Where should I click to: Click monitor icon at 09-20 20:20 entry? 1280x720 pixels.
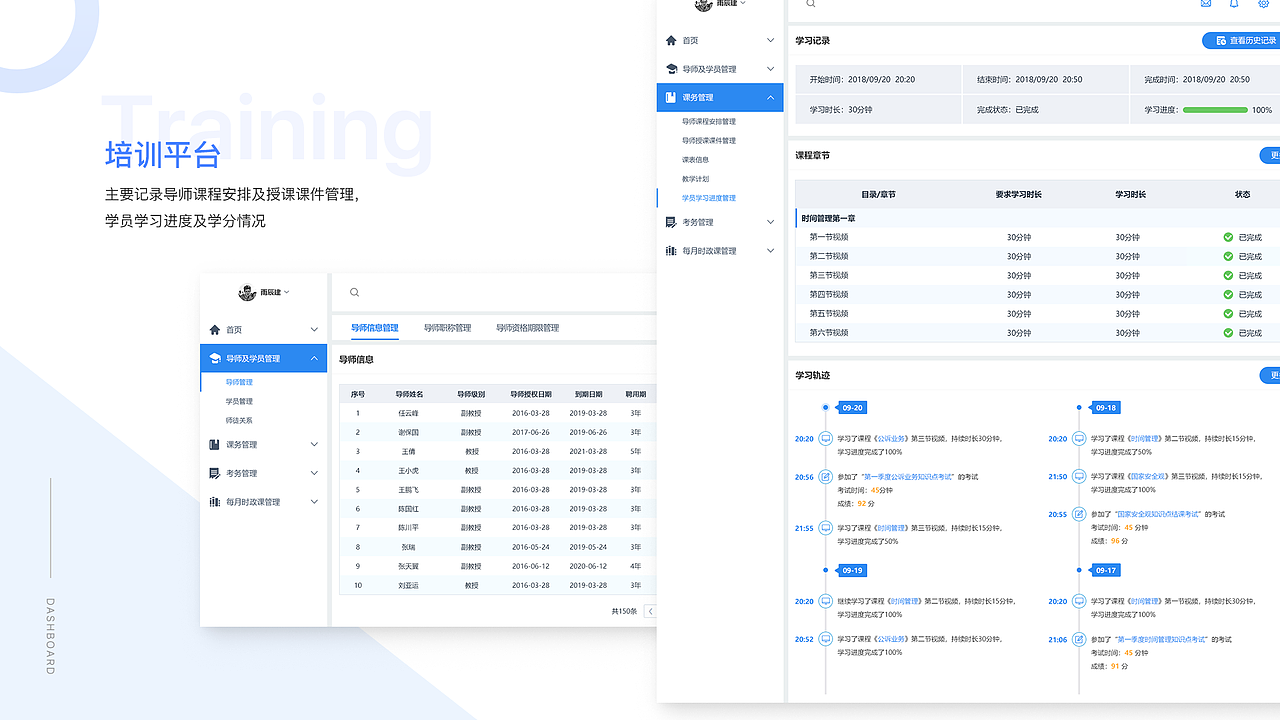826,438
